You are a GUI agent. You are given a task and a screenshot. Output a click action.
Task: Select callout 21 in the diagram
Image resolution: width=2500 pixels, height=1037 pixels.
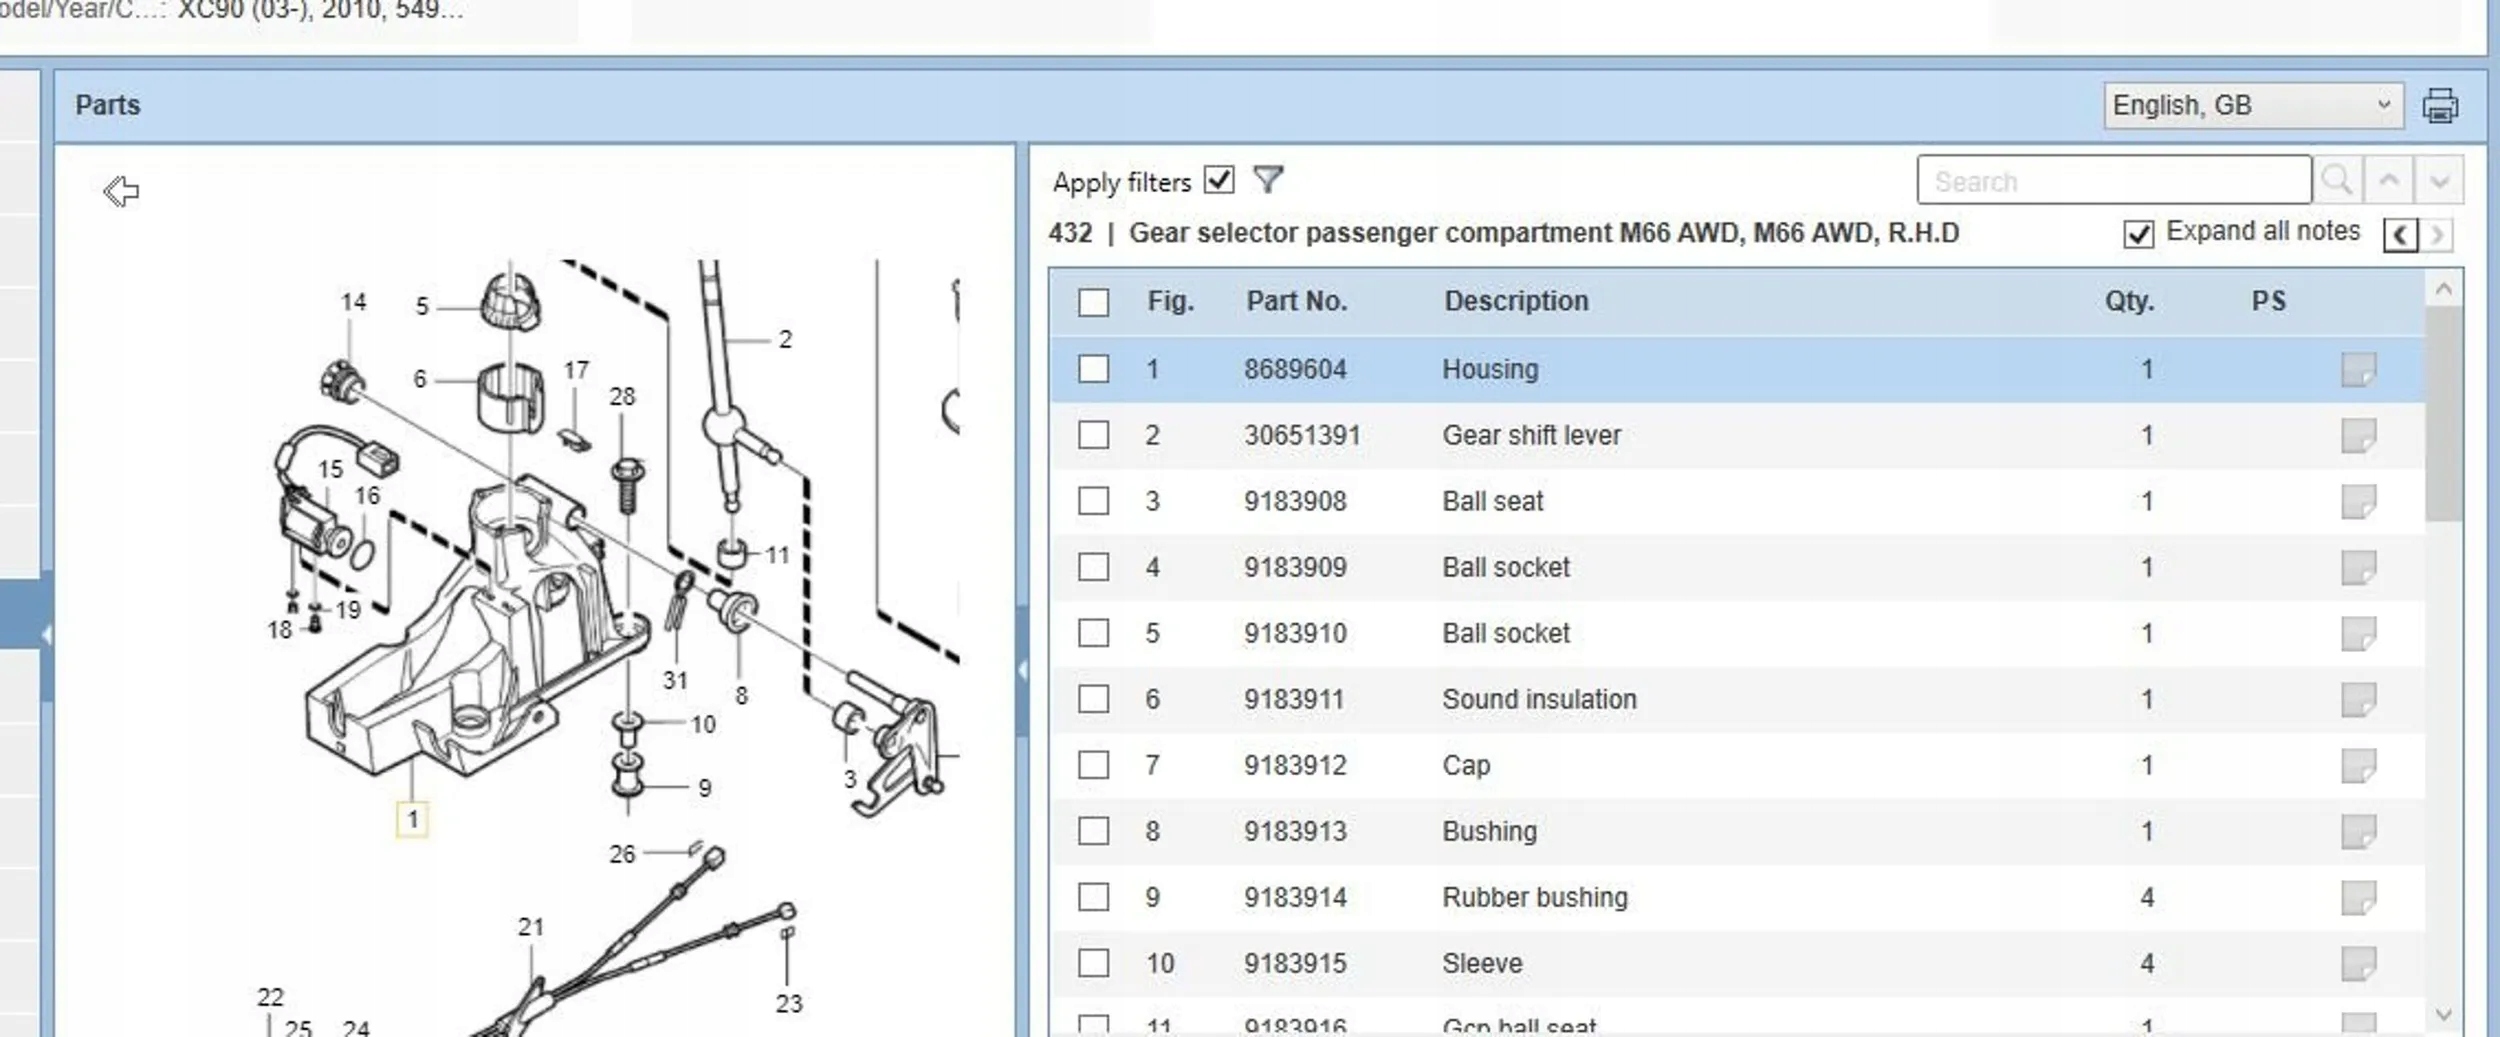[531, 927]
